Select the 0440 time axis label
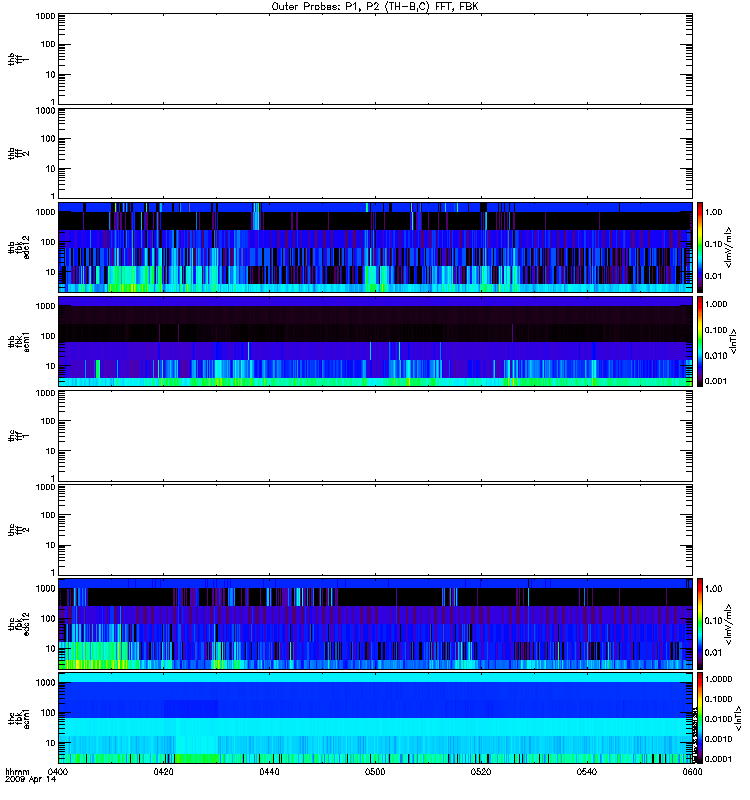Screen dimensions: 750x800 point(269,771)
